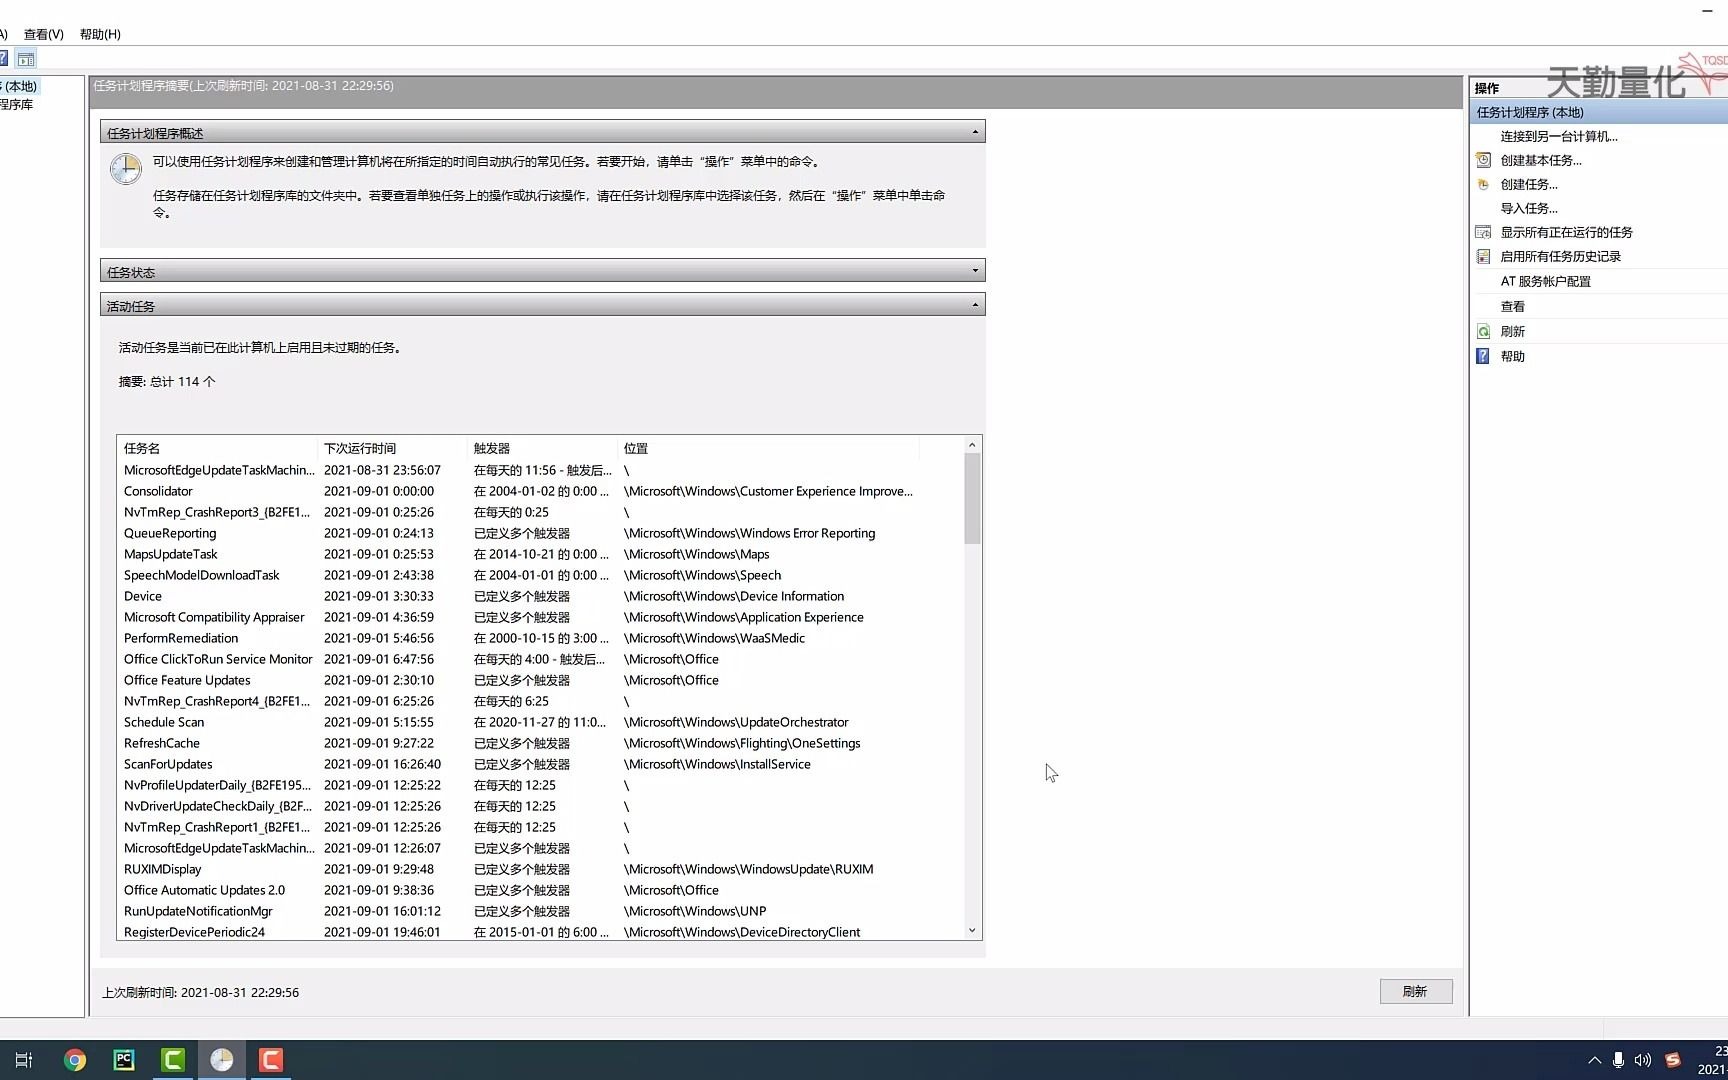Screen dimensions: 1728x1080
Task: Click the task list scrollbar thumb
Action: point(972,498)
